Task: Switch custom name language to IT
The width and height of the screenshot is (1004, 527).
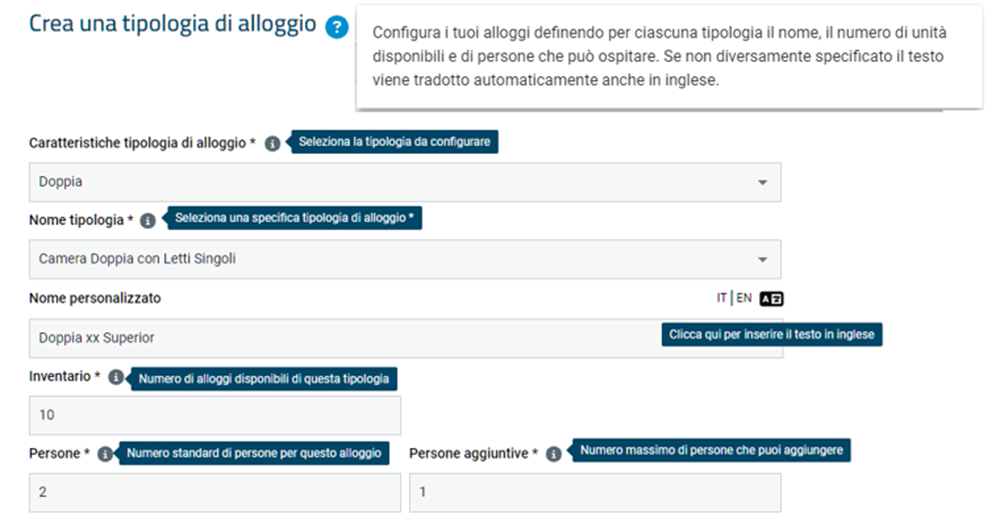Action: point(722,298)
